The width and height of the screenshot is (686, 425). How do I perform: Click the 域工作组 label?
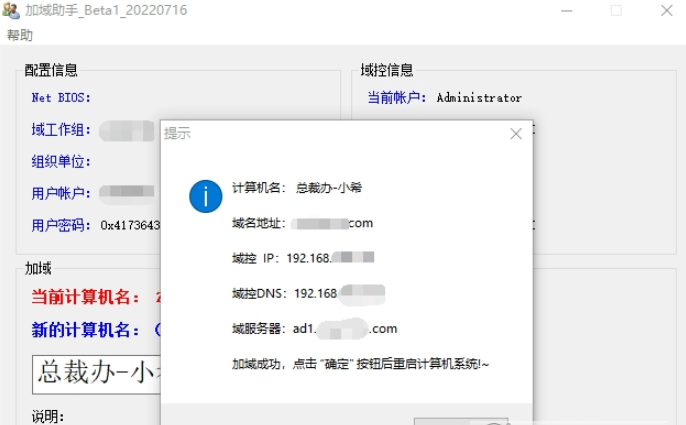(x=61, y=130)
